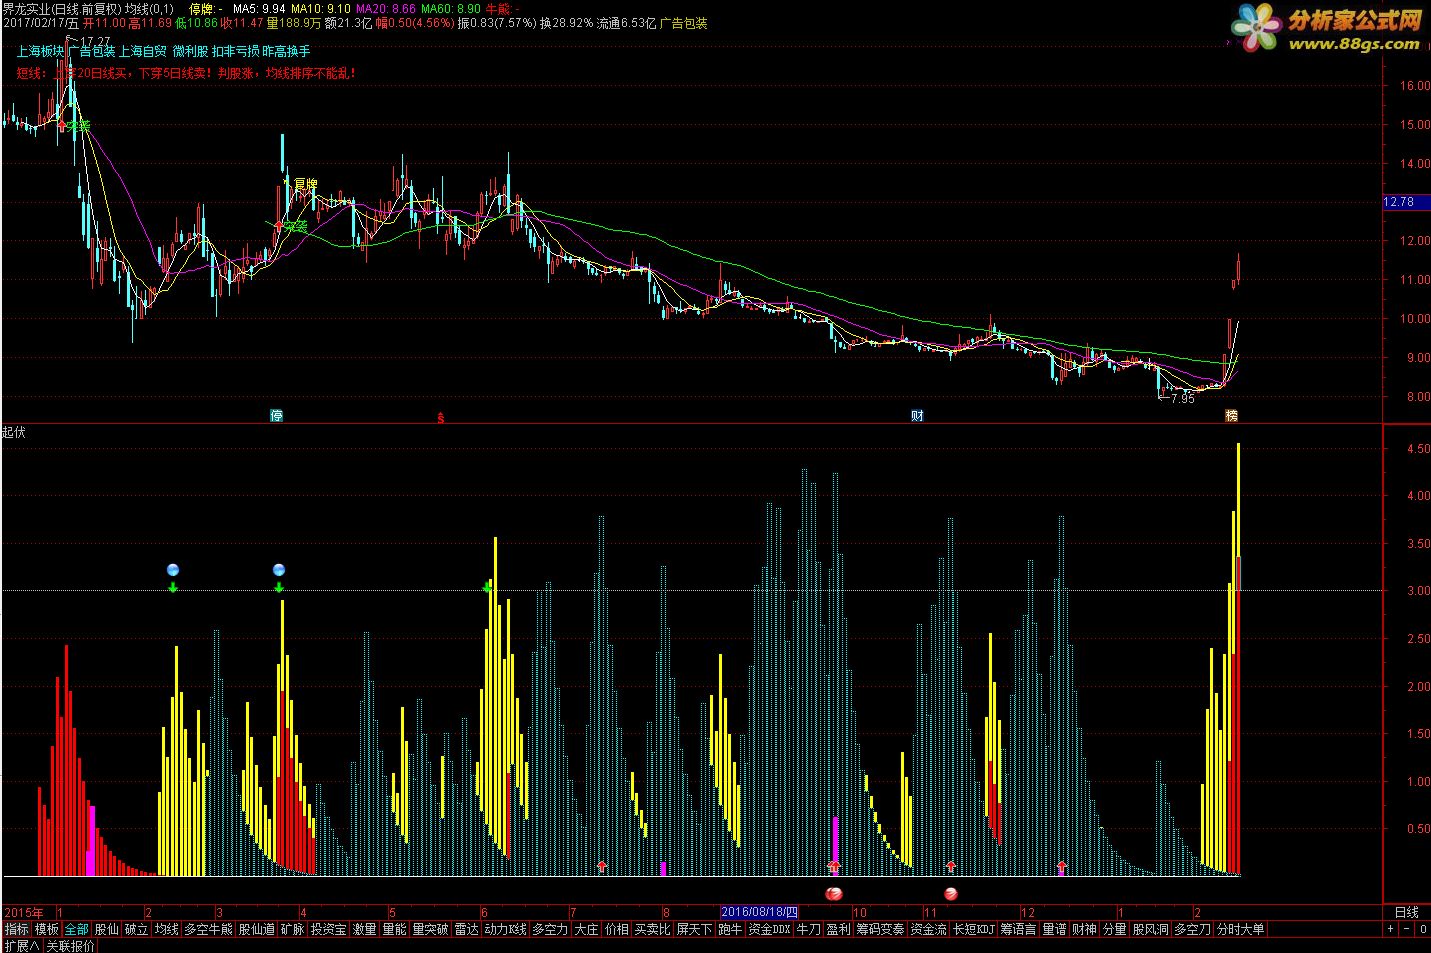Click the red up arrow near December
This screenshot has width=1431, height=953.
(1062, 866)
